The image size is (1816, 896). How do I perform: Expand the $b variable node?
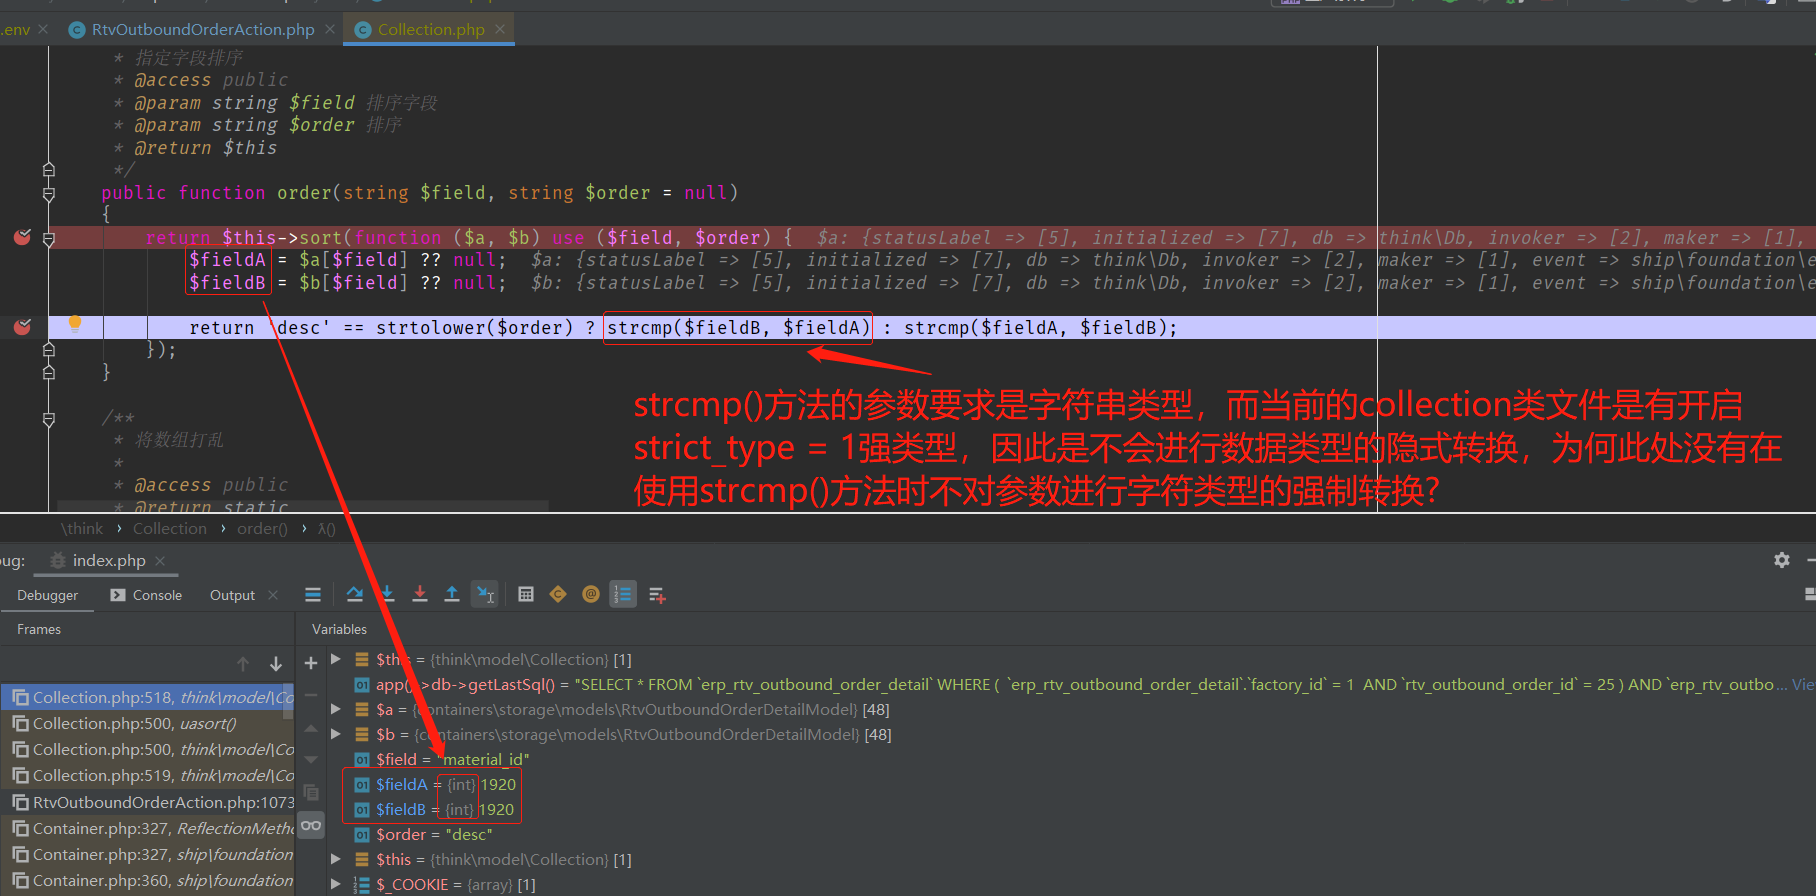tap(336, 734)
